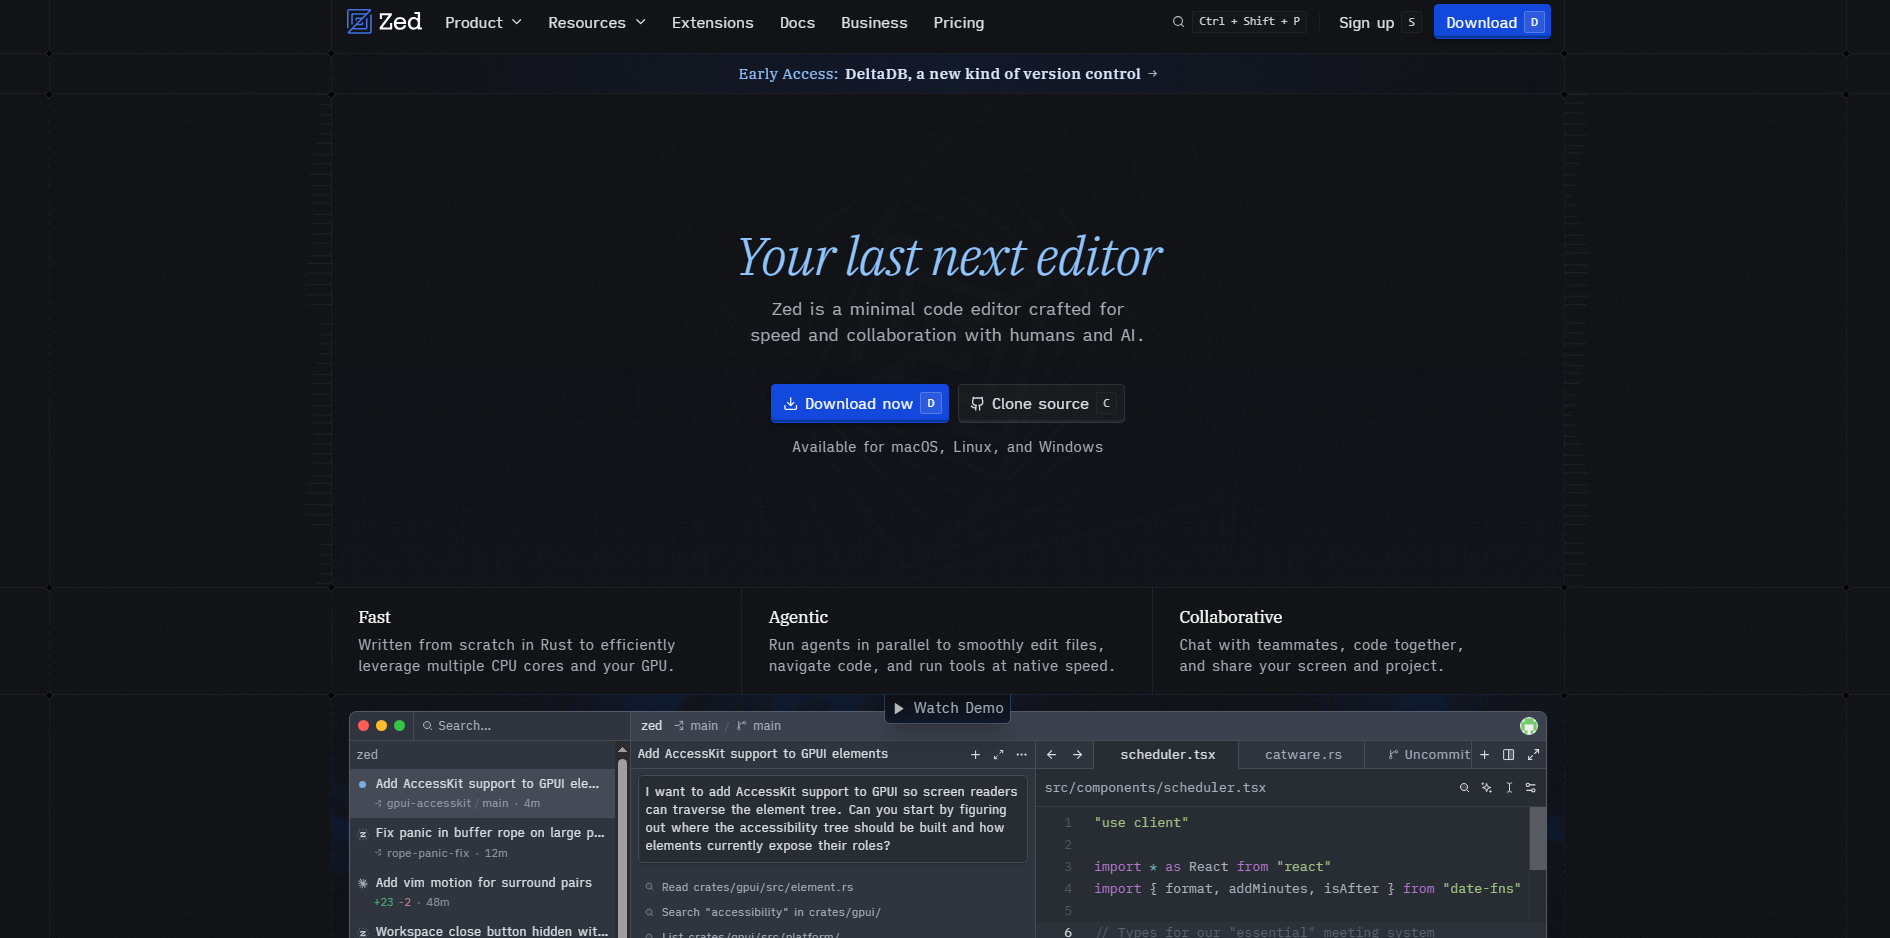The image size is (1890, 938).
Task: Click the Download now button
Action: coord(860,404)
